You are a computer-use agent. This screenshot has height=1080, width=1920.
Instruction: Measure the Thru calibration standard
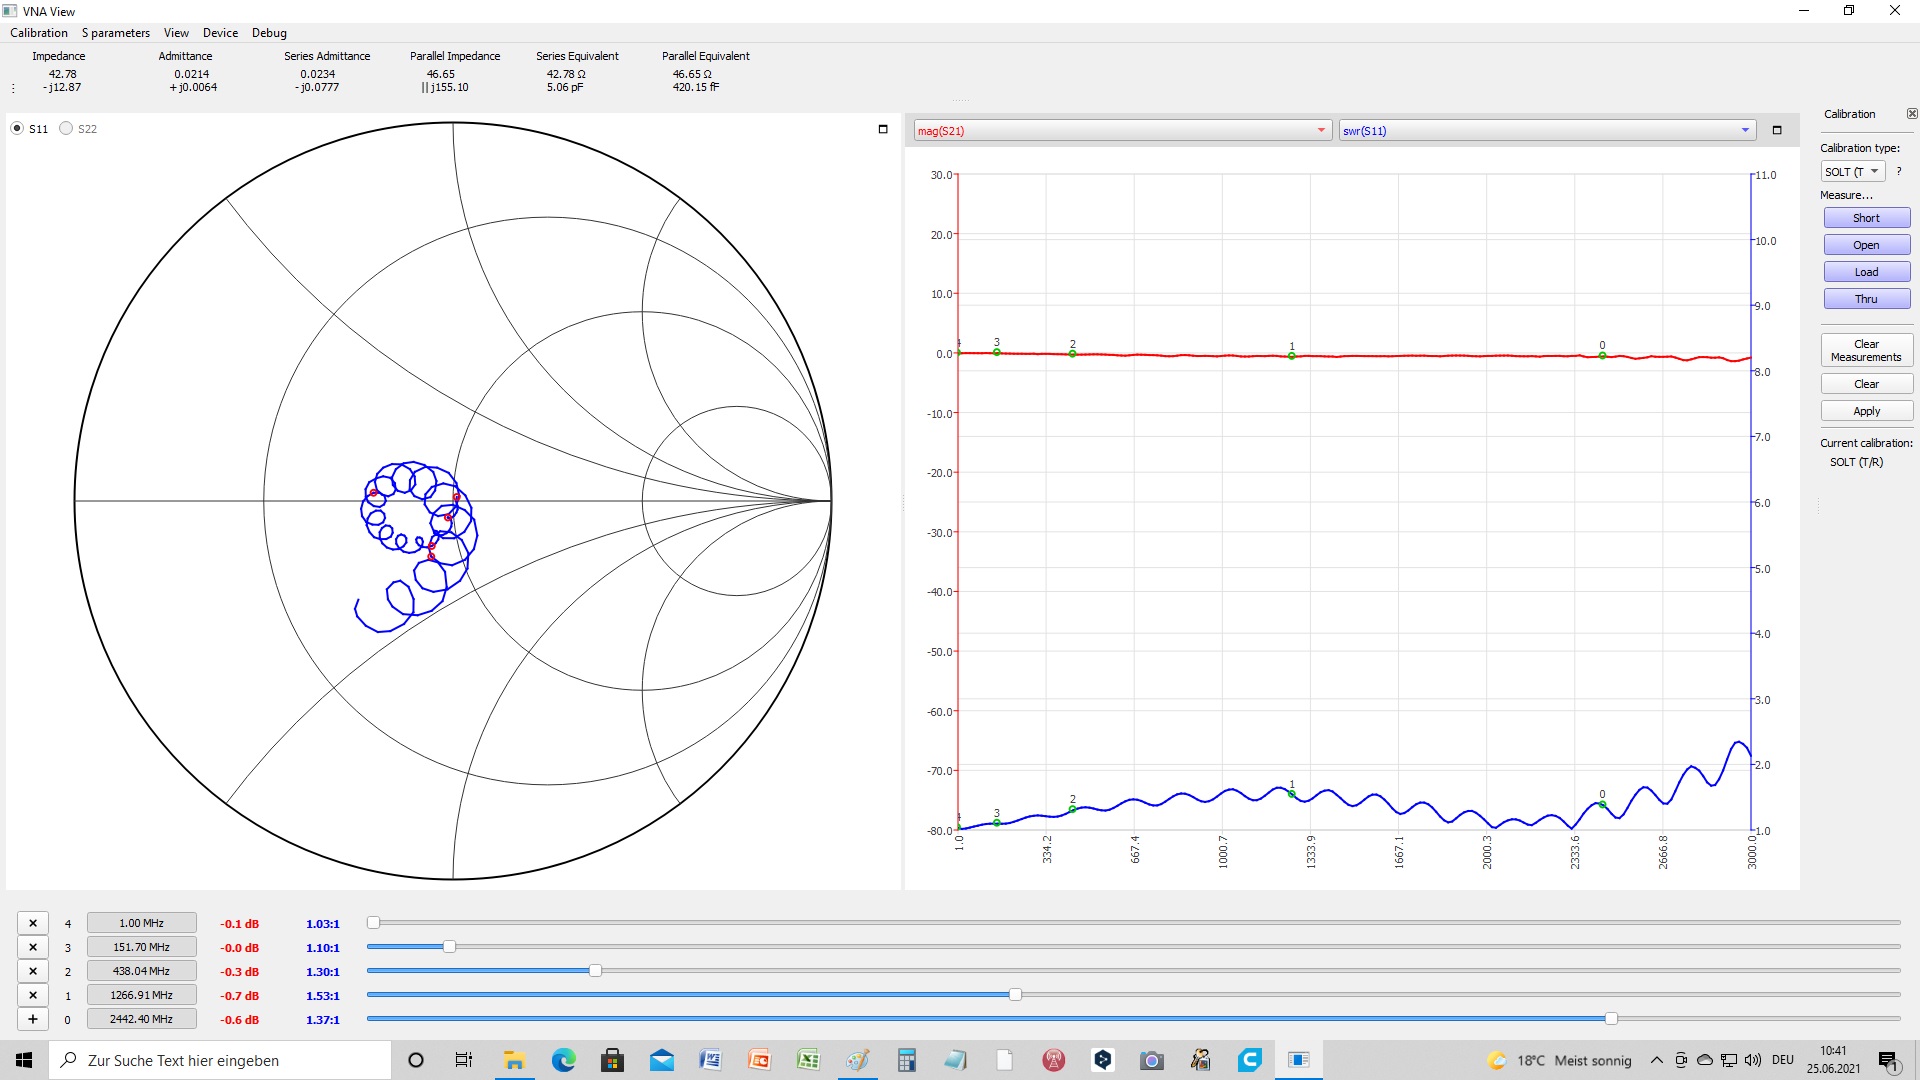(1866, 299)
